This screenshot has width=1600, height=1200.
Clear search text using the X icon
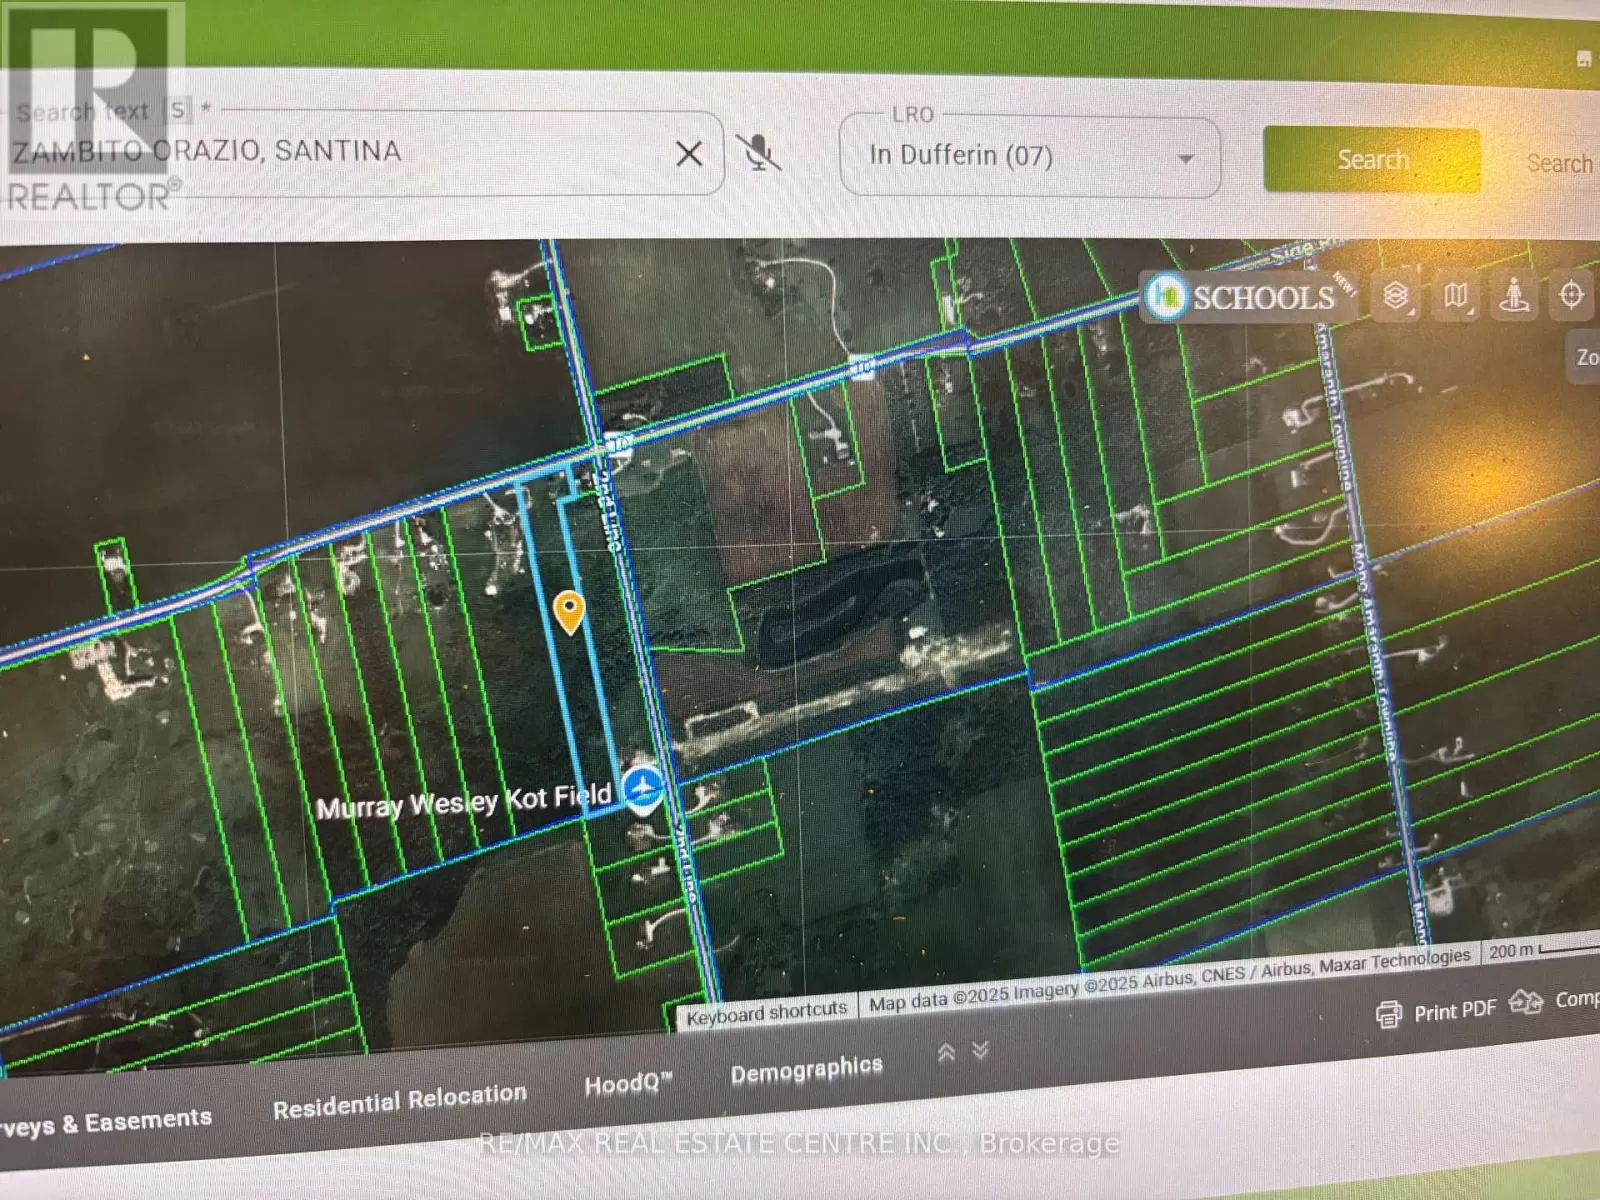pyautogui.click(x=690, y=152)
